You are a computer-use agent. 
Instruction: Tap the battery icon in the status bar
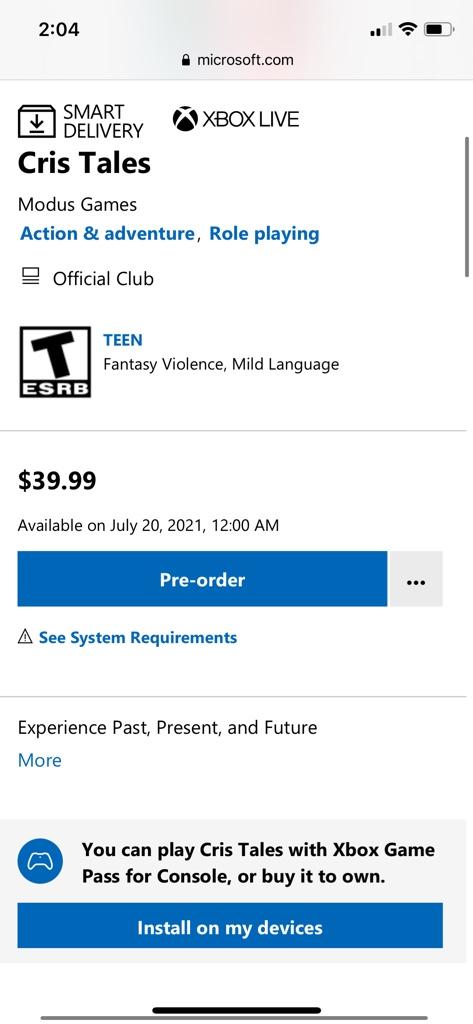439,29
